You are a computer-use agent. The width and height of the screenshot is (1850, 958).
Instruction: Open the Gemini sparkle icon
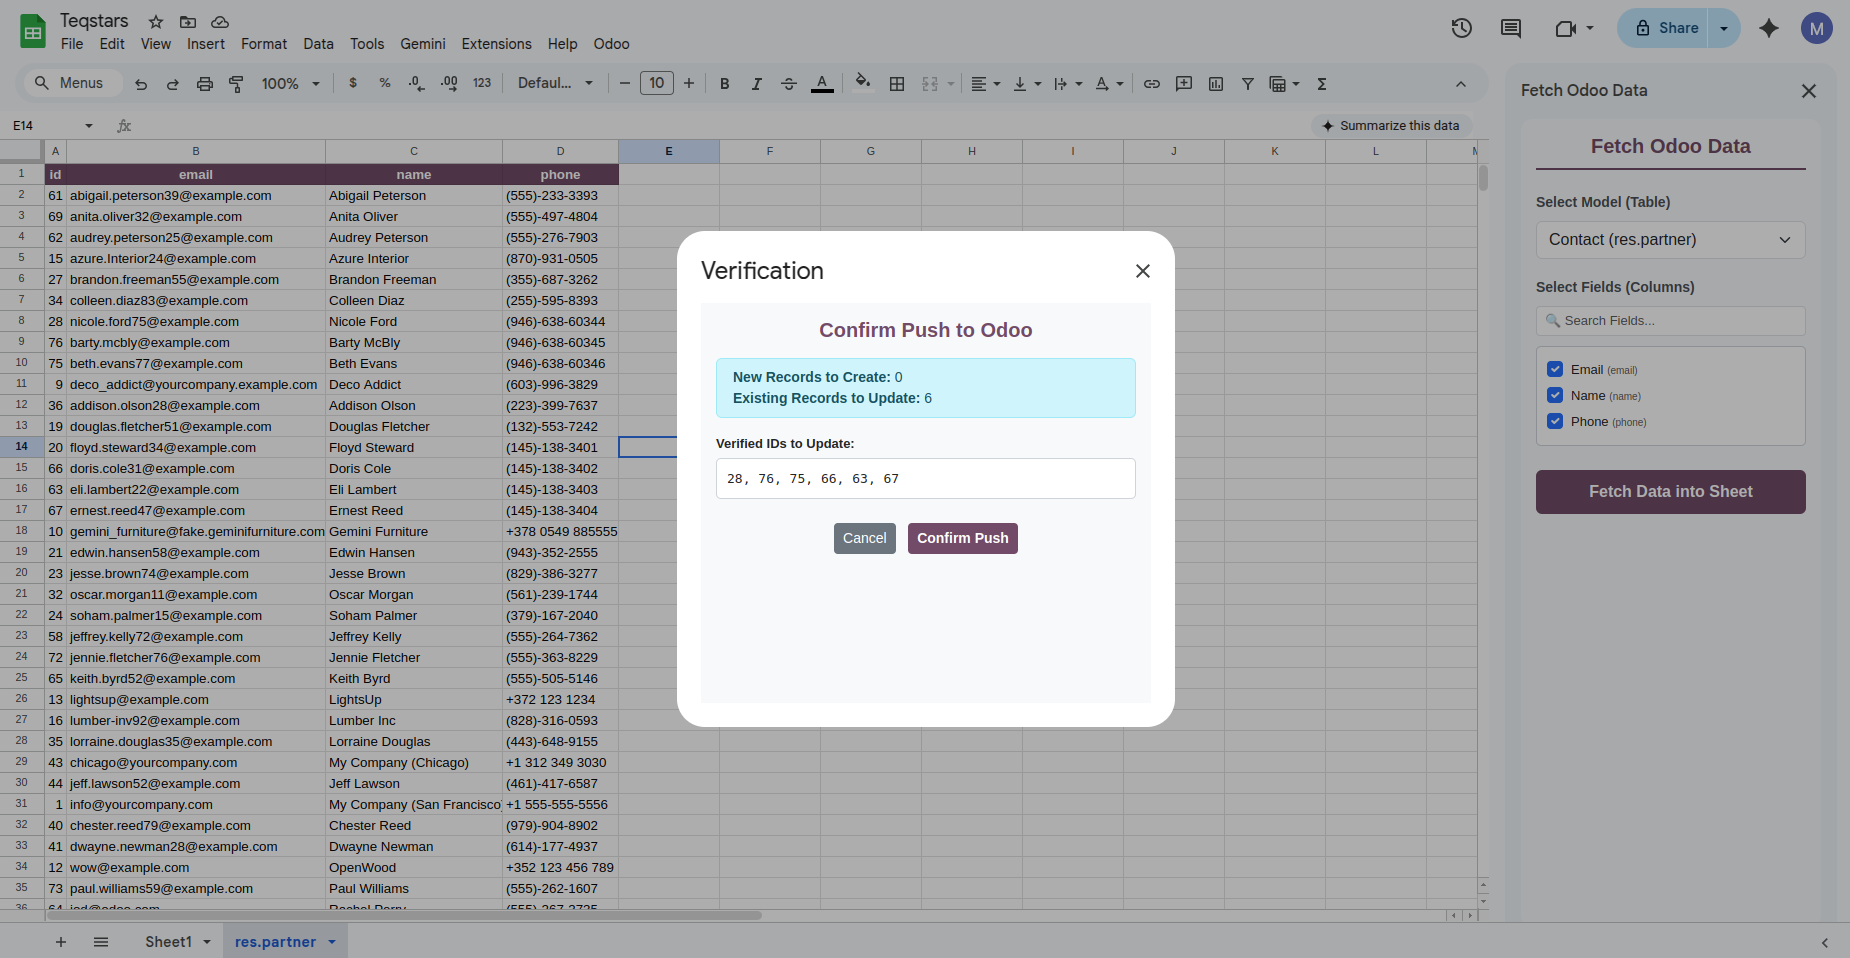(1769, 28)
